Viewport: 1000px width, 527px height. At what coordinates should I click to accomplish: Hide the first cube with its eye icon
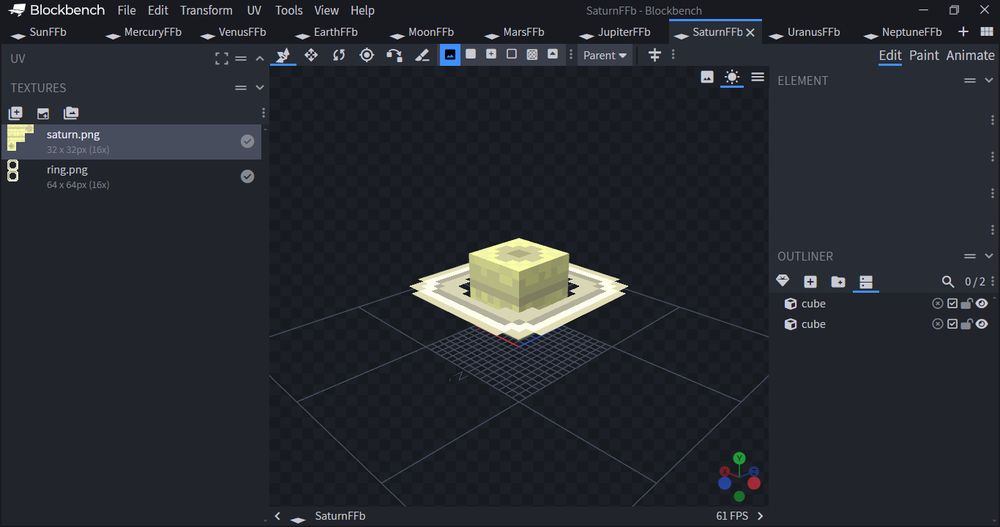[x=982, y=304]
